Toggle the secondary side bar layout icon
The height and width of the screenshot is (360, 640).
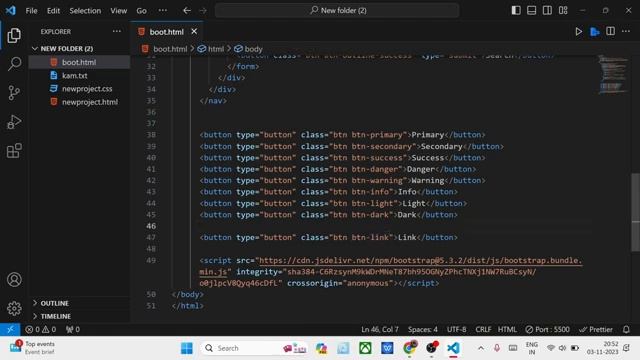(547, 10)
